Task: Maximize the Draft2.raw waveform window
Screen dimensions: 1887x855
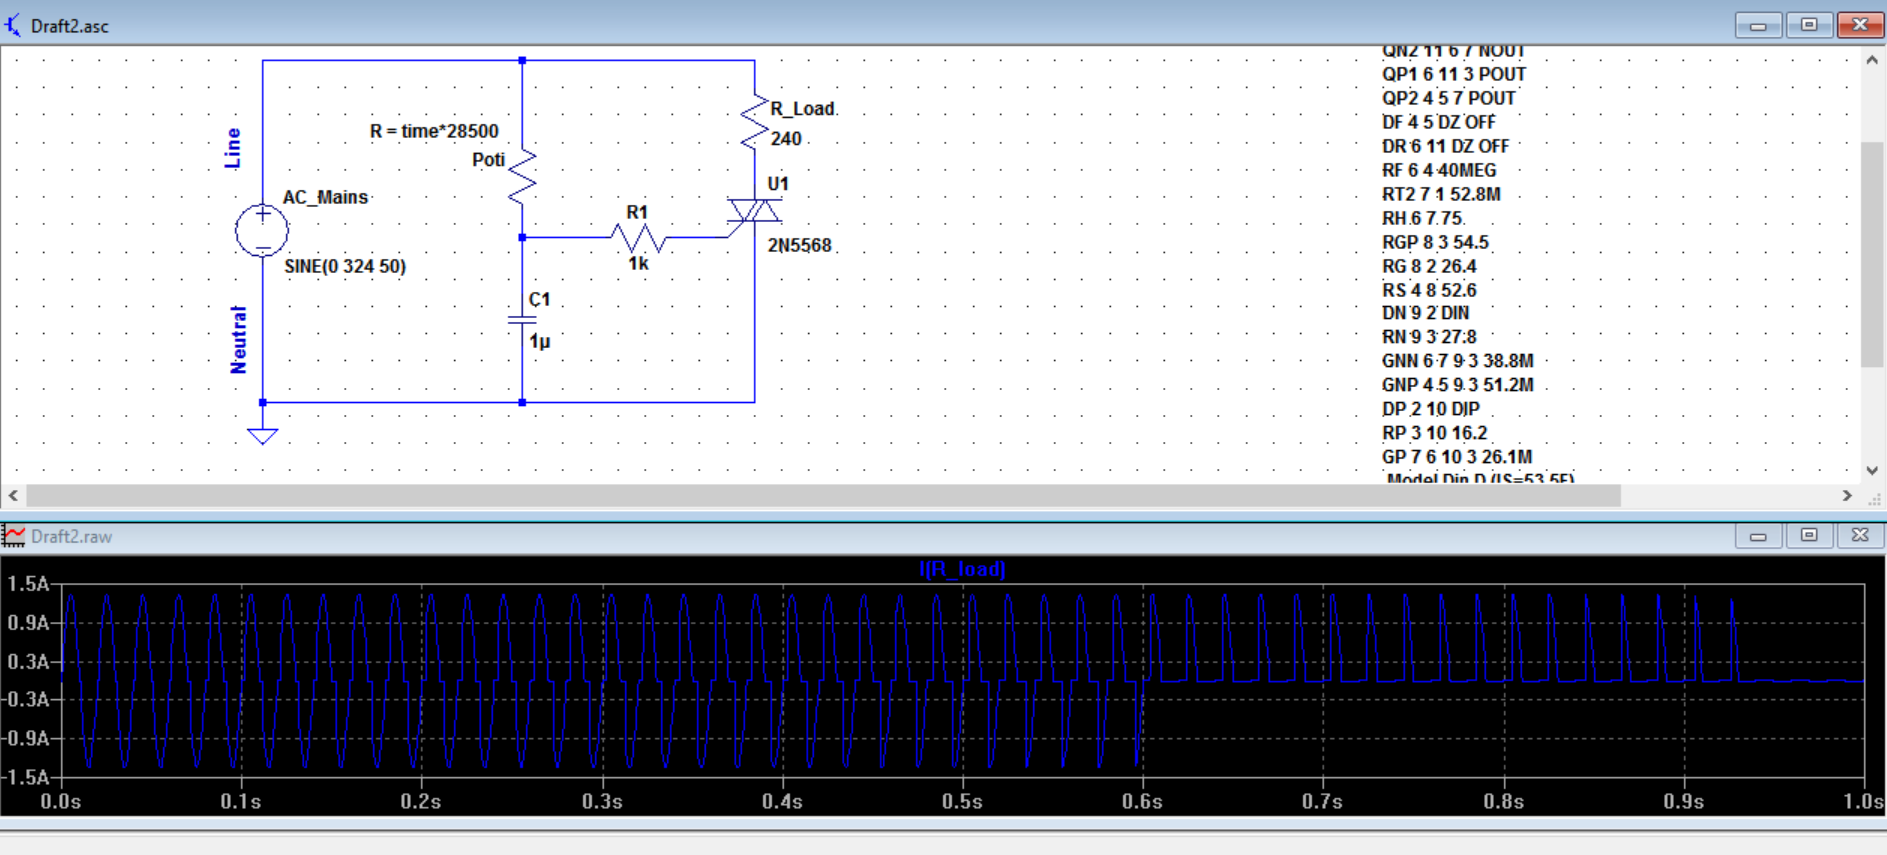Action: tap(1809, 536)
